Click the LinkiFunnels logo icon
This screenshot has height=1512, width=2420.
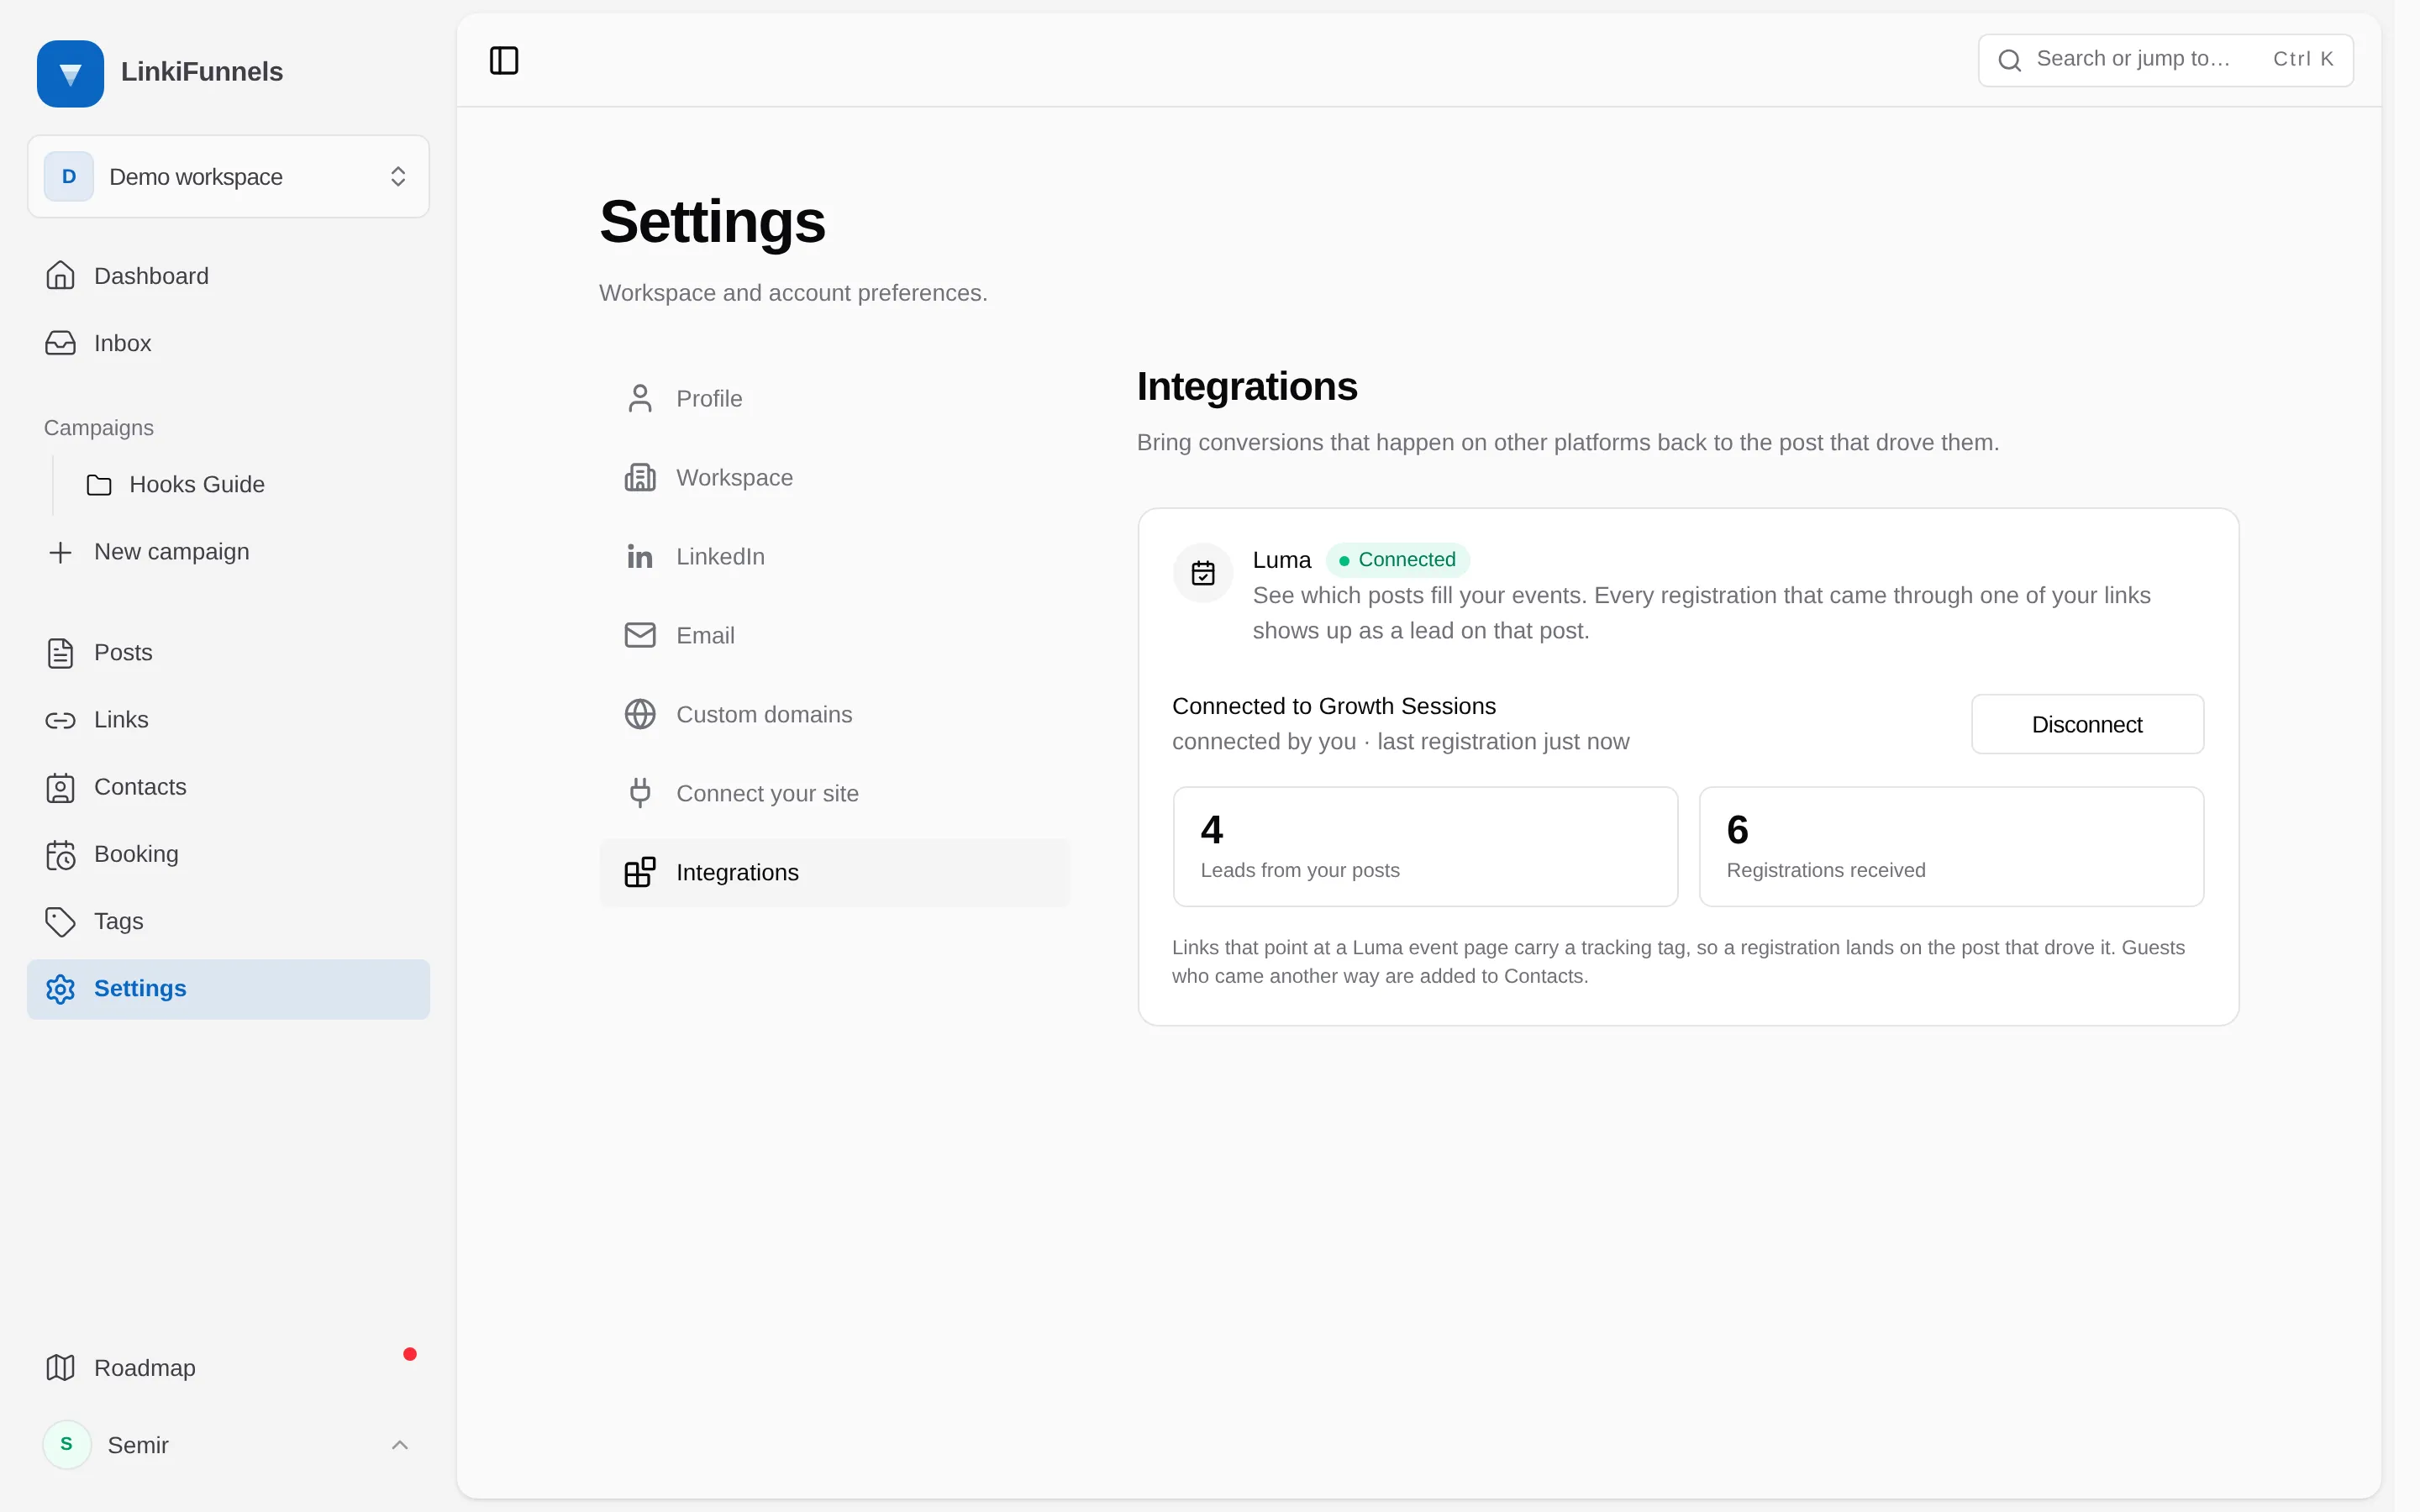[x=70, y=73]
